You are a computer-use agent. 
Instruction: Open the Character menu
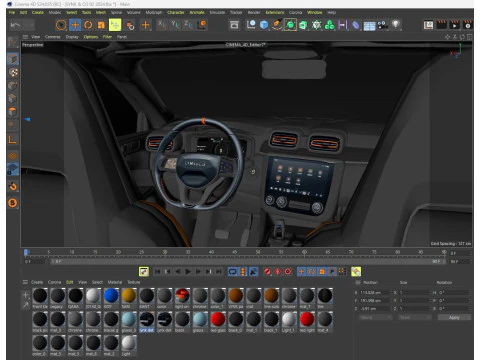point(176,12)
